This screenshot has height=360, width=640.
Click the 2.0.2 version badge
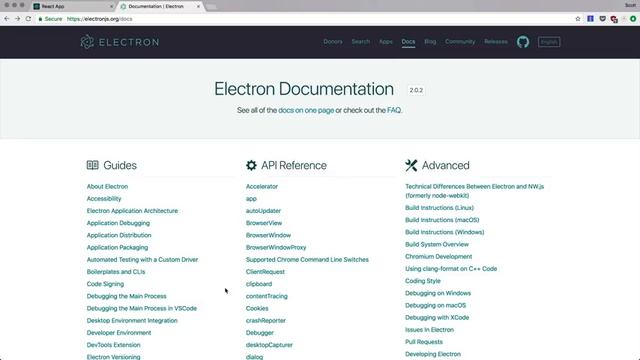coord(416,90)
